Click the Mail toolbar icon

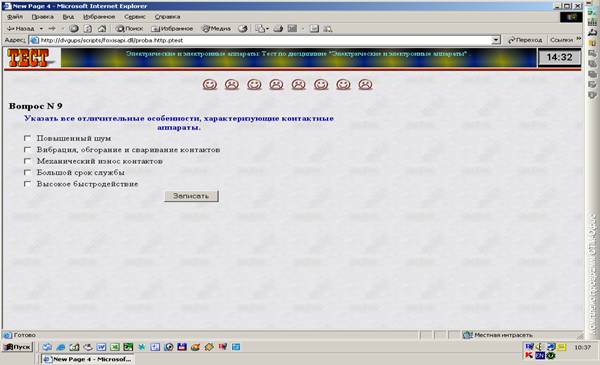pos(260,29)
